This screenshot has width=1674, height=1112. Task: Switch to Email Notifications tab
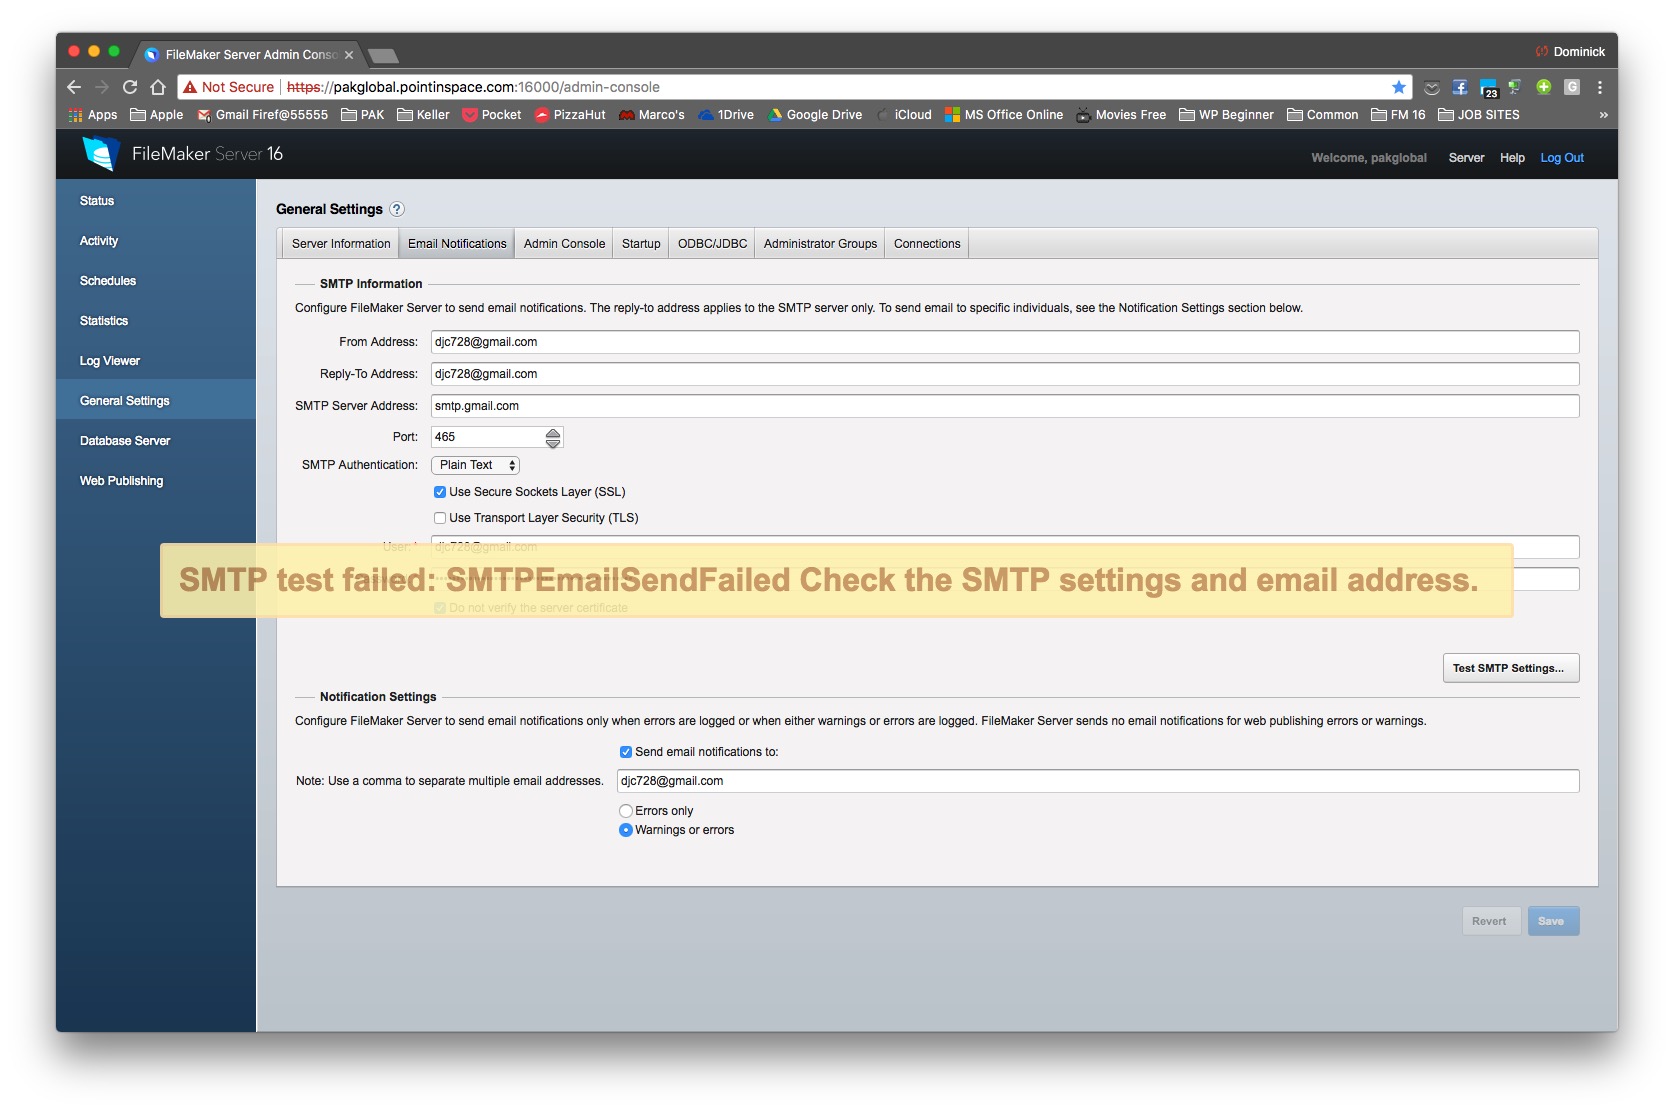point(457,244)
